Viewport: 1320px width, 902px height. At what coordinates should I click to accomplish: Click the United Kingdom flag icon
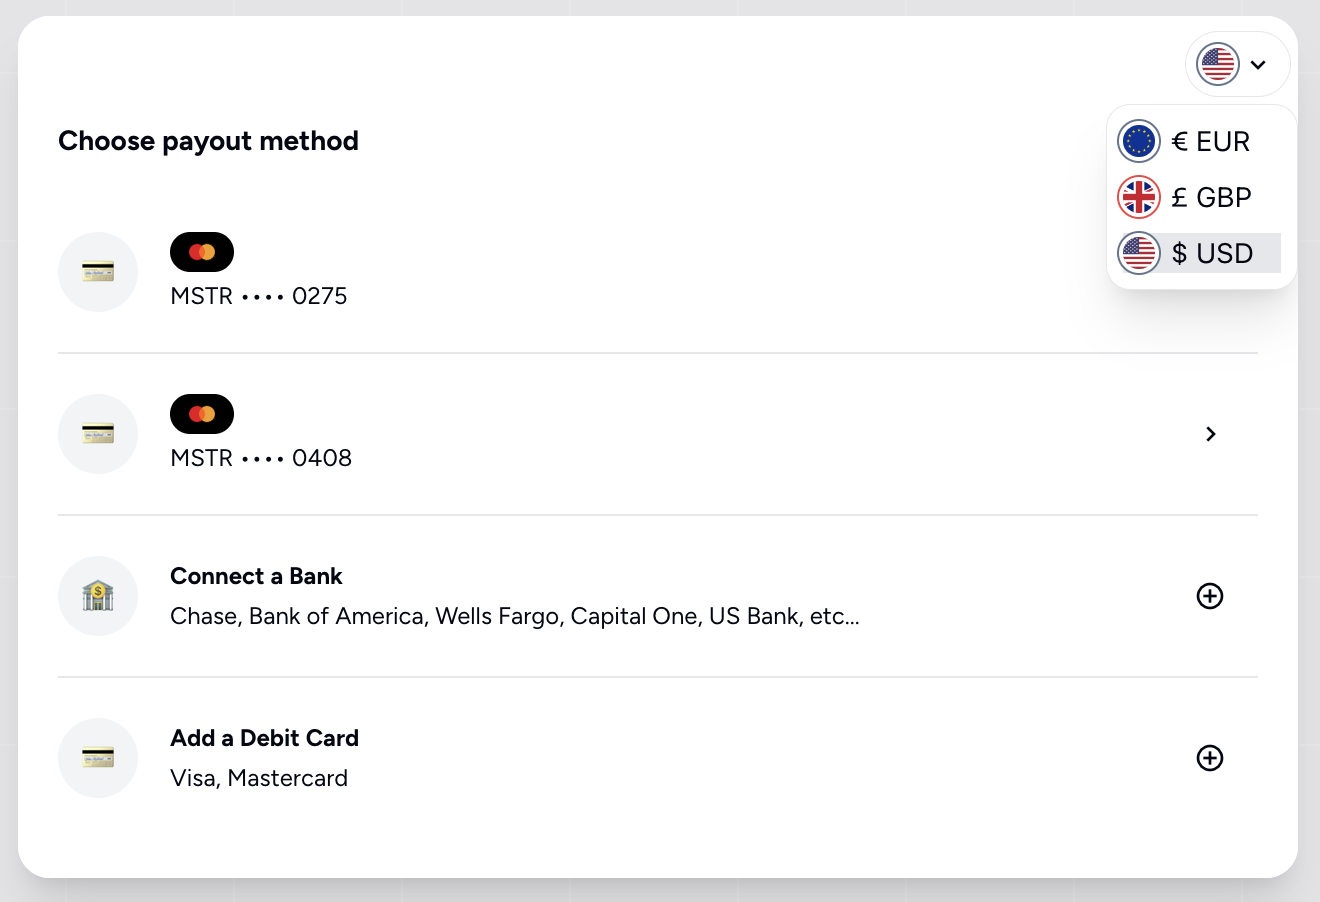click(x=1139, y=197)
